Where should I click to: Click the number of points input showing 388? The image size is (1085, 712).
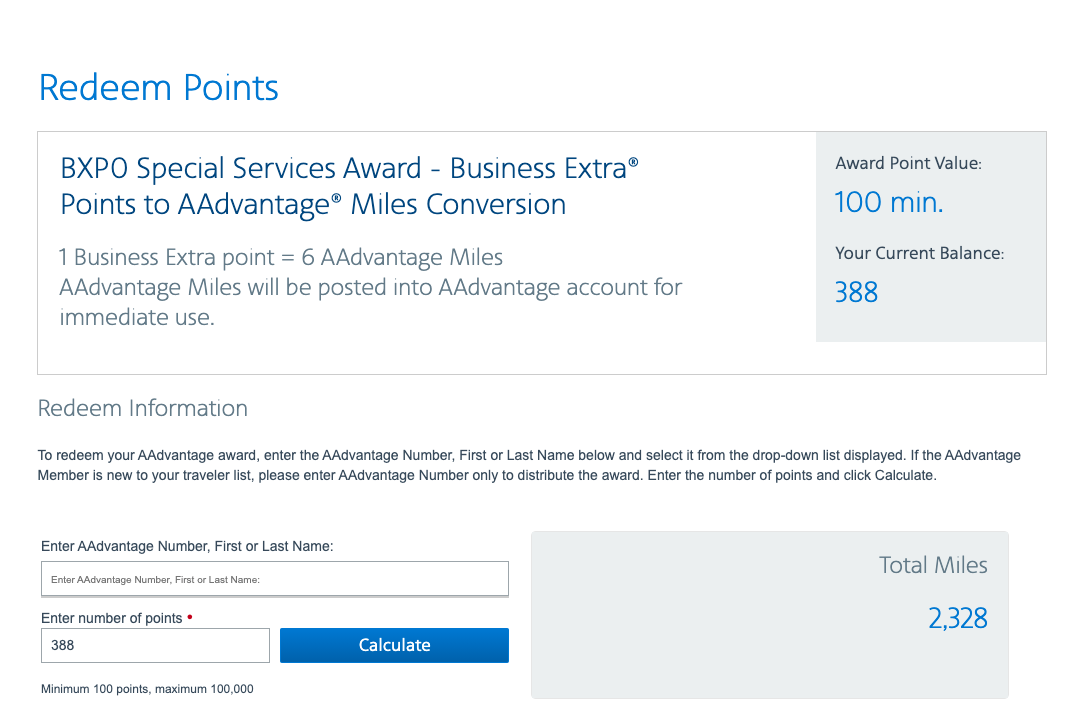(x=155, y=645)
